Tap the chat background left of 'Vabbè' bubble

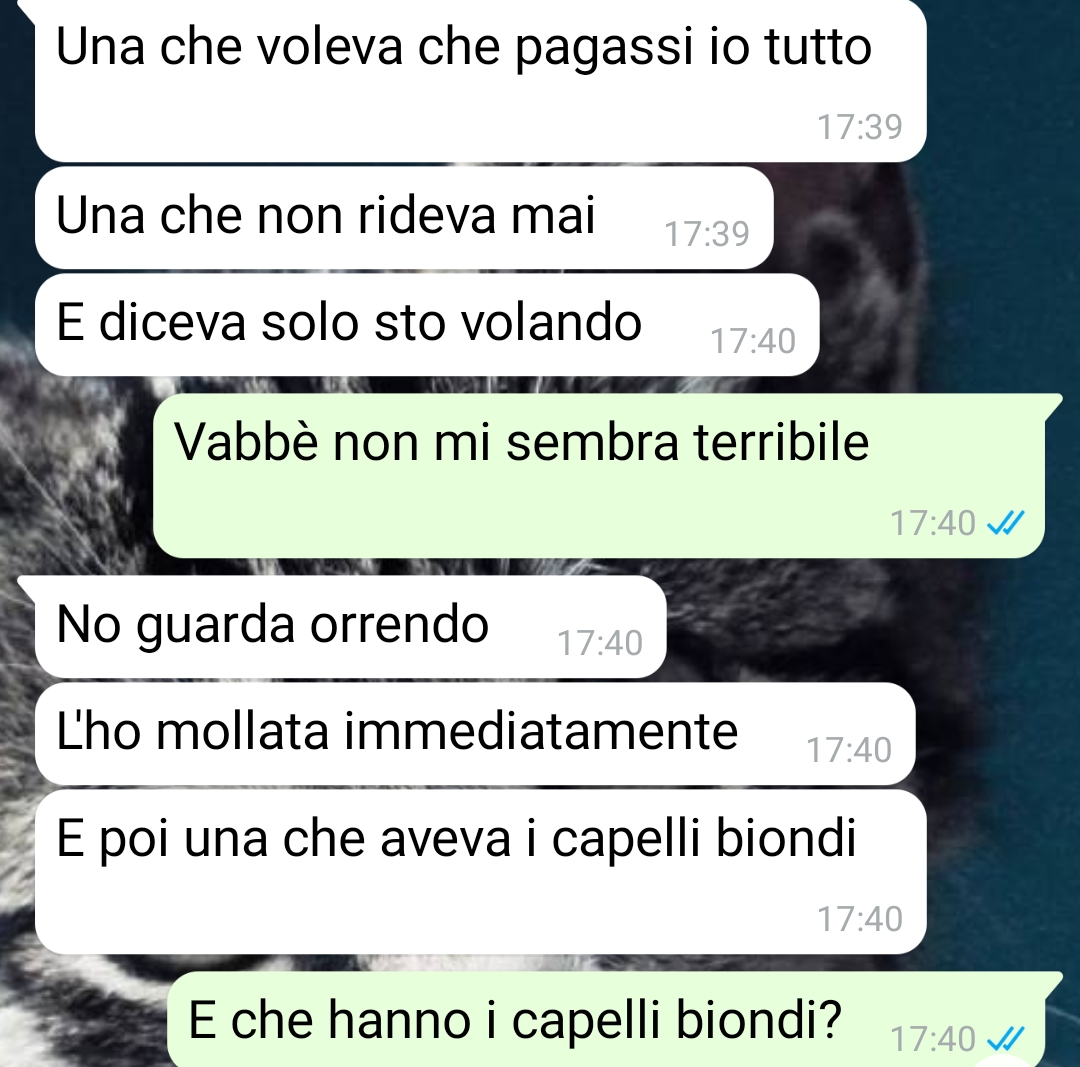tap(76, 475)
